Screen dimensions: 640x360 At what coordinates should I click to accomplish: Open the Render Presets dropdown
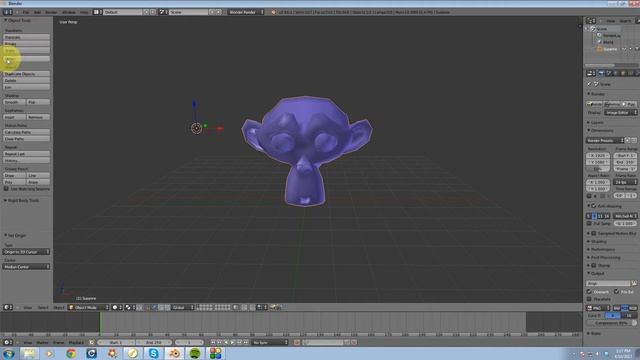[605, 140]
